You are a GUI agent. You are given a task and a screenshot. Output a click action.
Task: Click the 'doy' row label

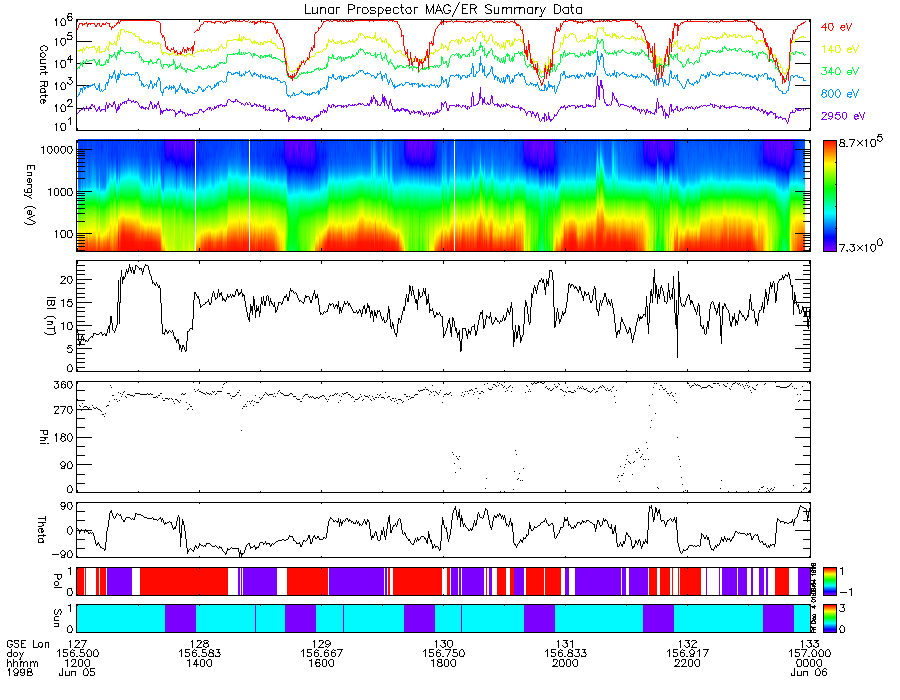click(15, 654)
